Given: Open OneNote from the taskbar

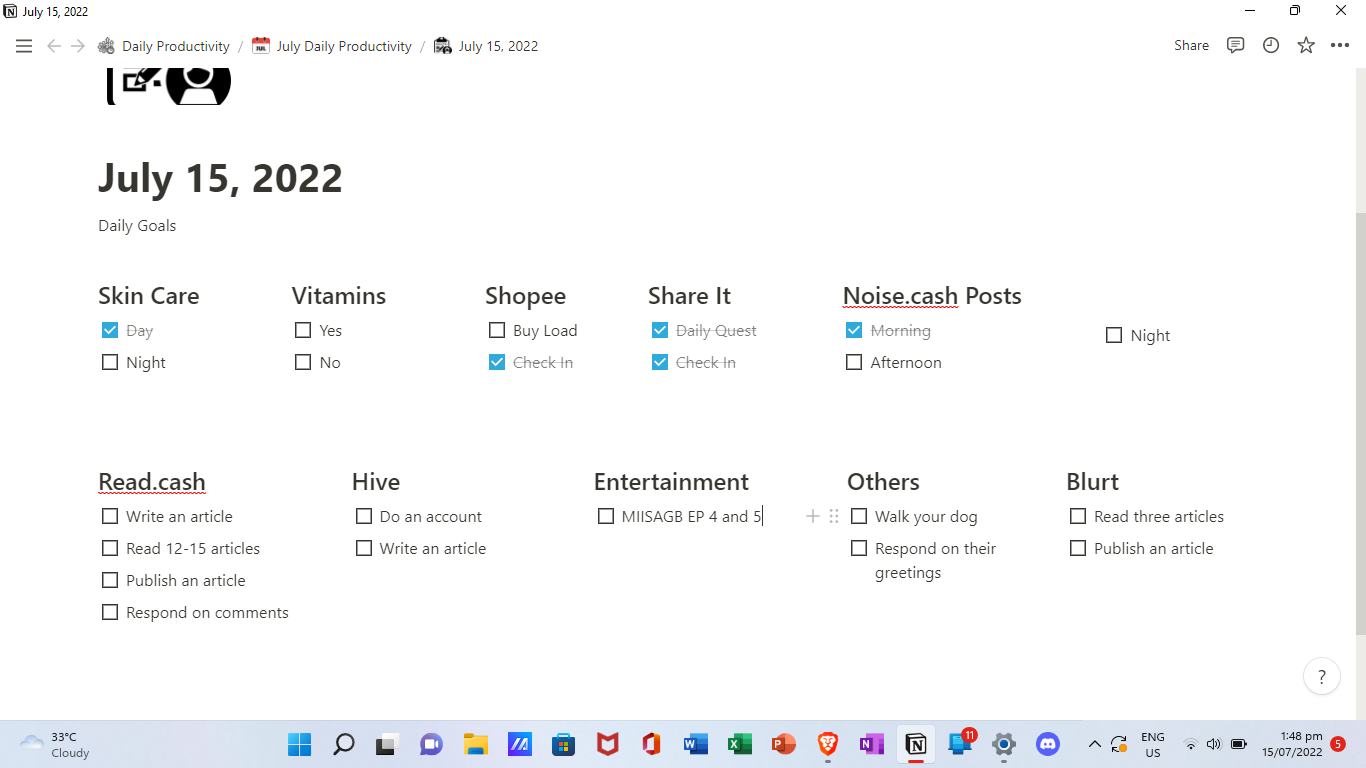Looking at the screenshot, I should [x=871, y=744].
